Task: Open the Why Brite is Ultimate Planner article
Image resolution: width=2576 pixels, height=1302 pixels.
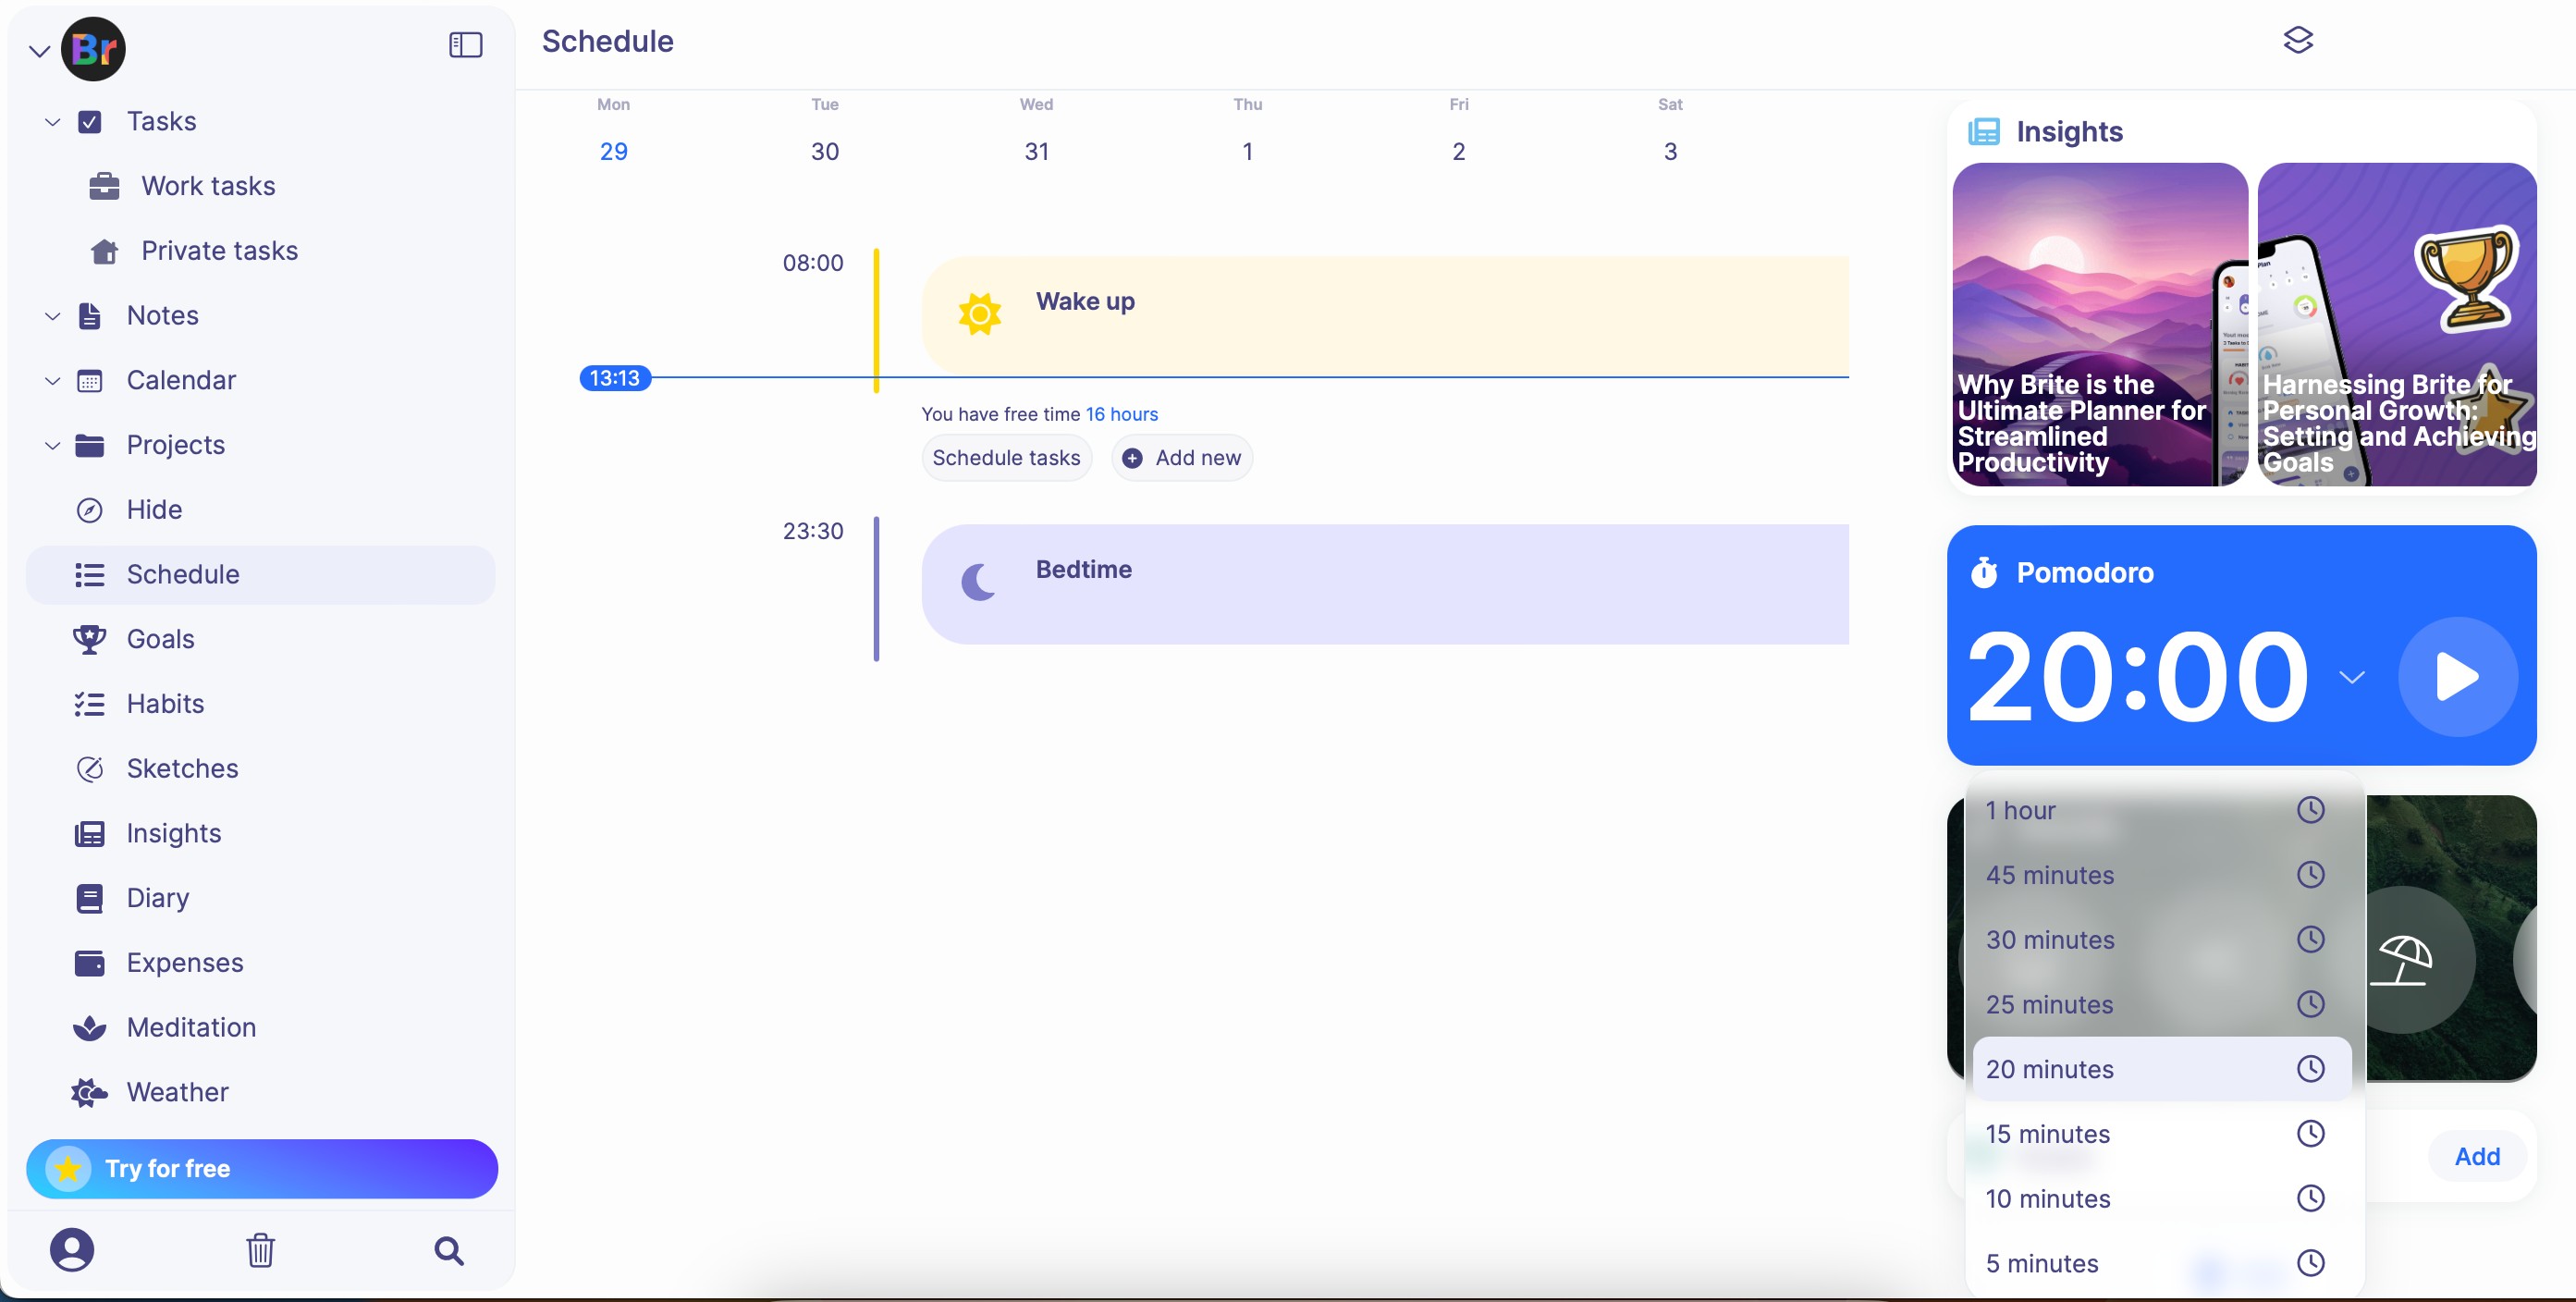Action: click(2099, 325)
